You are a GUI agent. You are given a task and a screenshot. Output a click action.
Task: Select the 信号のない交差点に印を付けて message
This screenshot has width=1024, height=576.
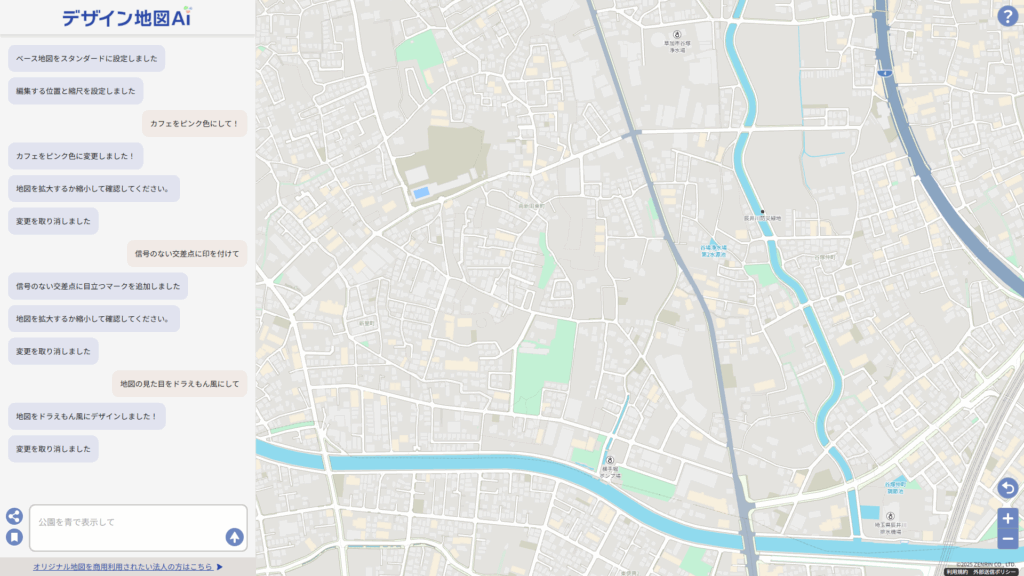coord(187,253)
